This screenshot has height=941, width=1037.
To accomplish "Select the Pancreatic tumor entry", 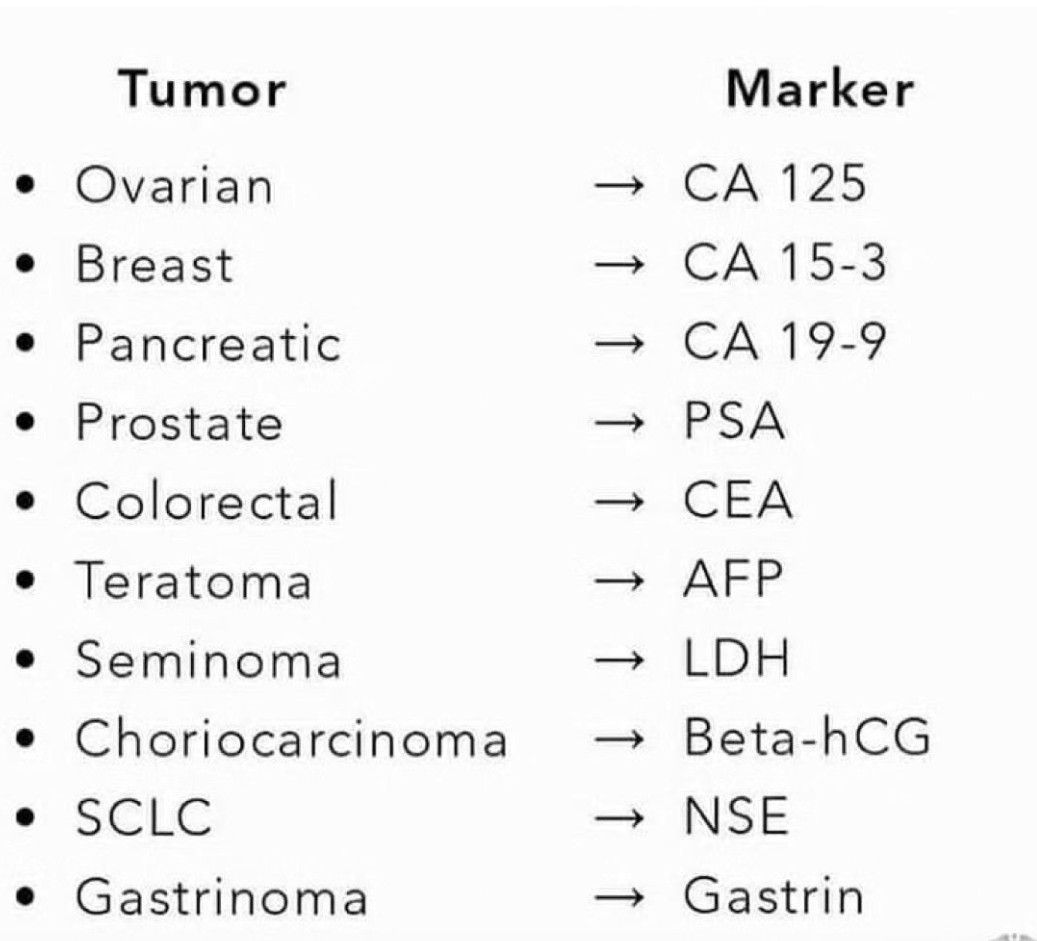I will pos(209,345).
